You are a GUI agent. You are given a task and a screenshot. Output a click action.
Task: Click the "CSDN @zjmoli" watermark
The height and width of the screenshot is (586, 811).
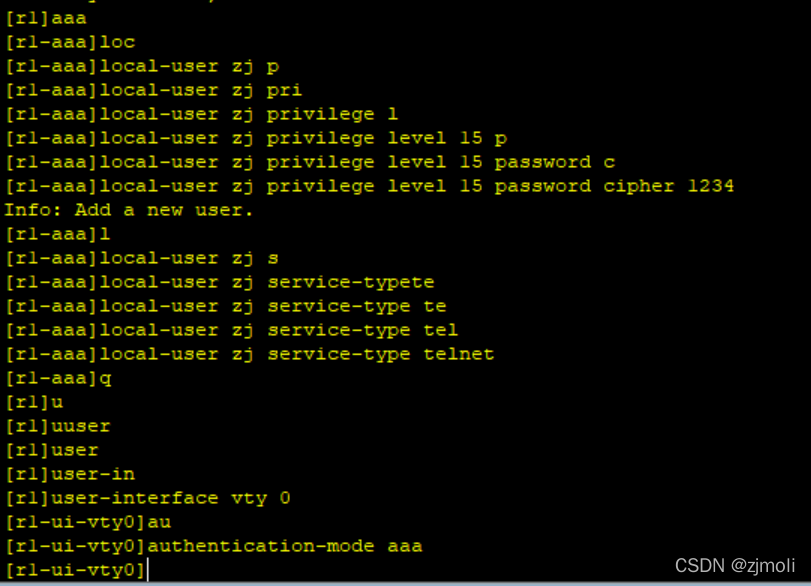click(737, 566)
